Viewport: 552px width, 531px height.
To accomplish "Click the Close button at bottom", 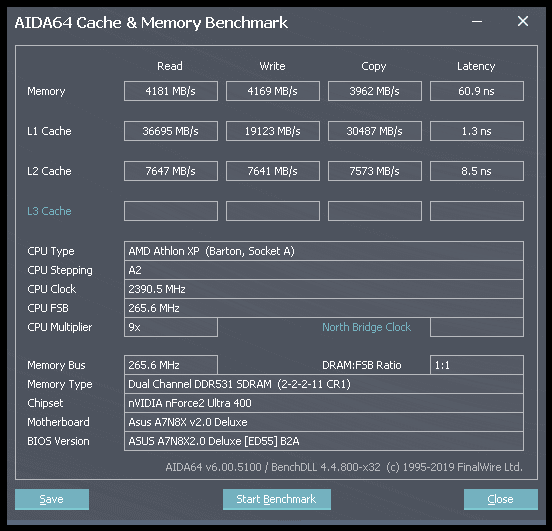I will coord(501,499).
